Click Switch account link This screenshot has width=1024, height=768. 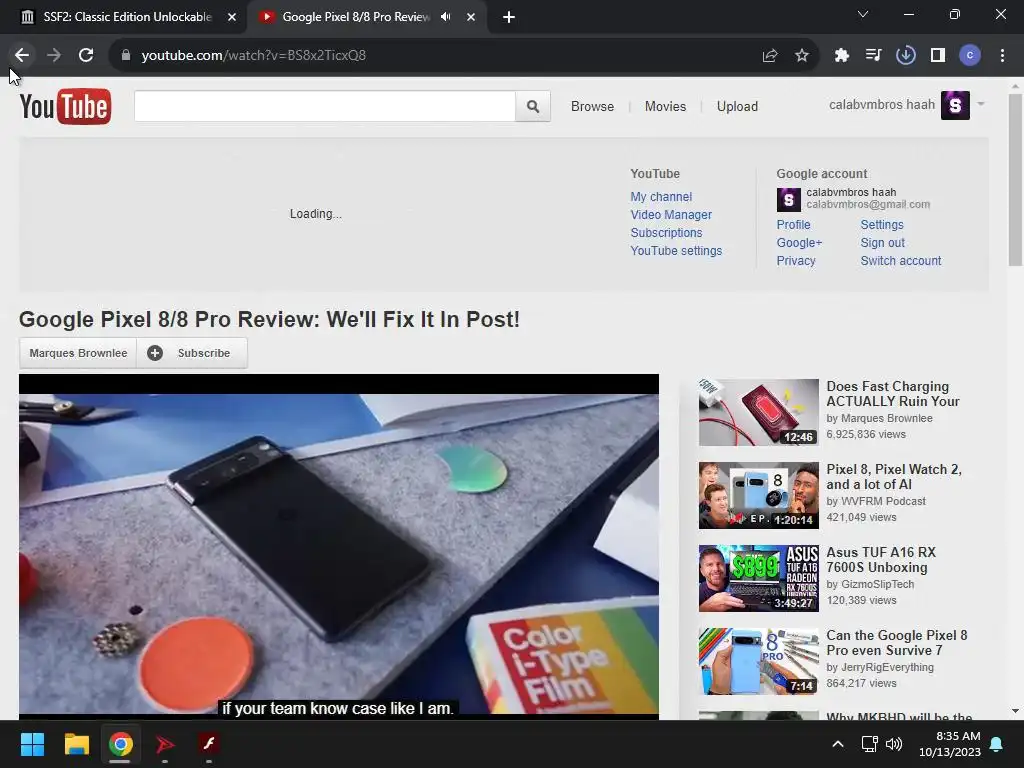(x=901, y=261)
